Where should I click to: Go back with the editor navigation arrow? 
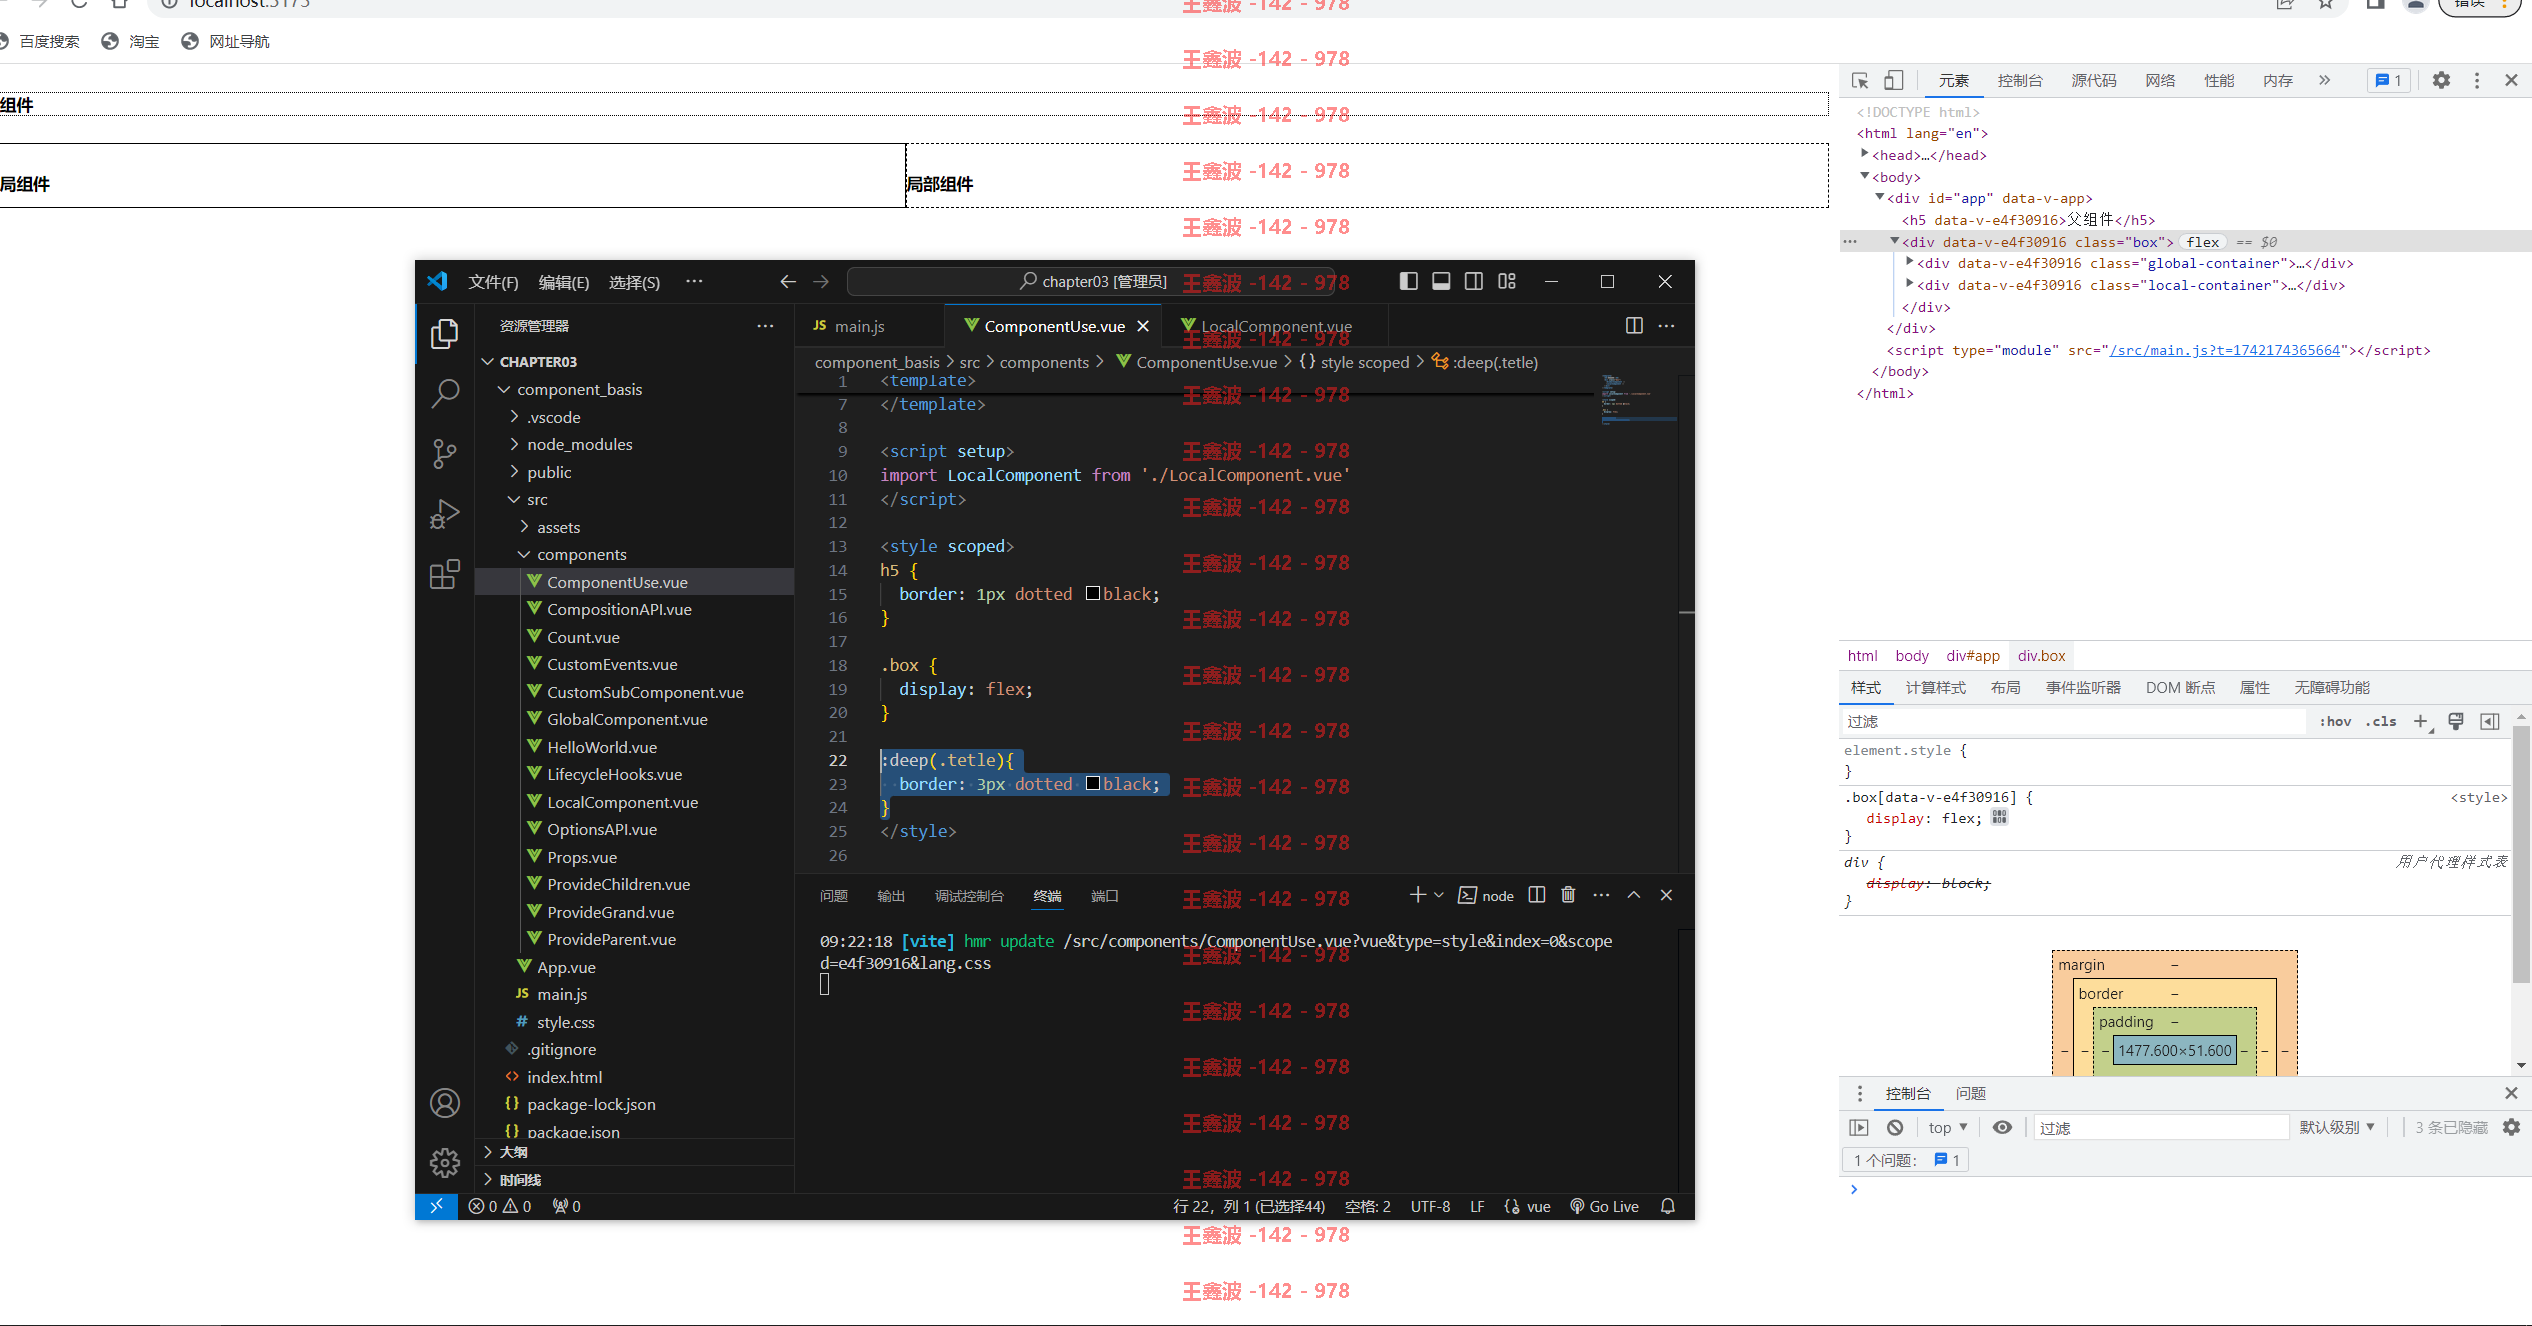788,282
